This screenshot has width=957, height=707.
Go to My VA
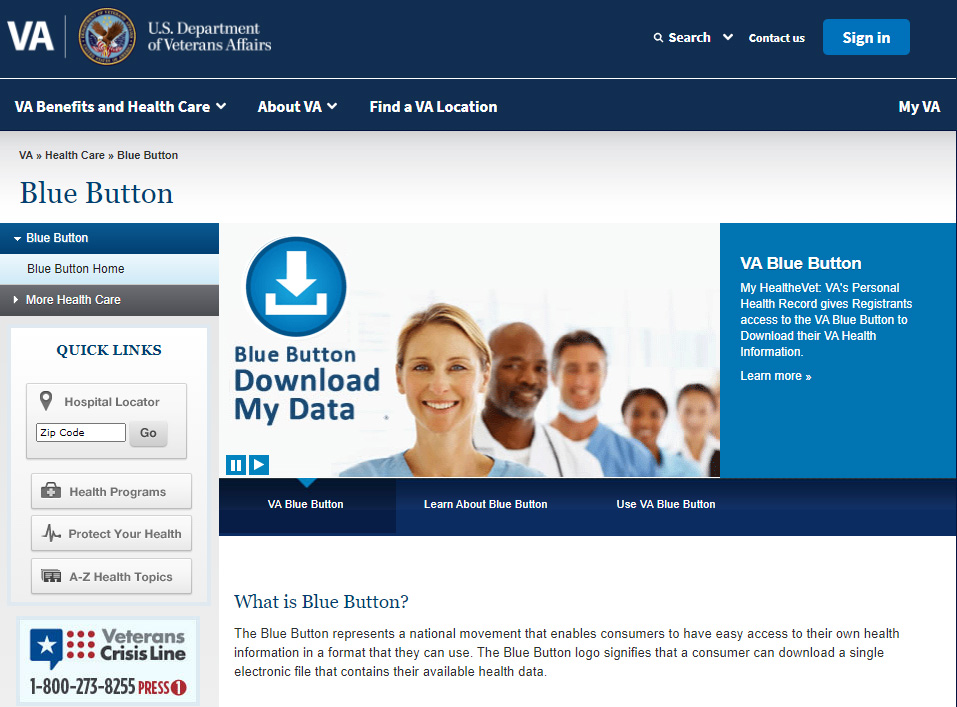(x=919, y=107)
